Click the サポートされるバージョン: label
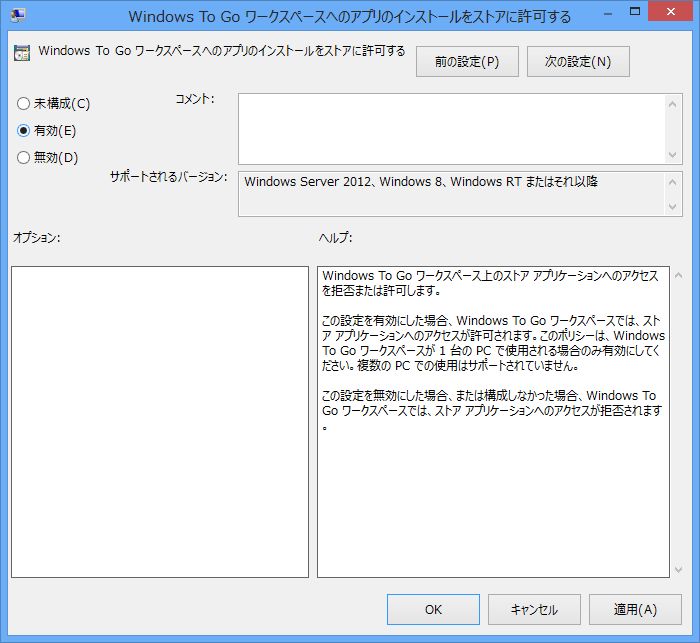 click(169, 176)
